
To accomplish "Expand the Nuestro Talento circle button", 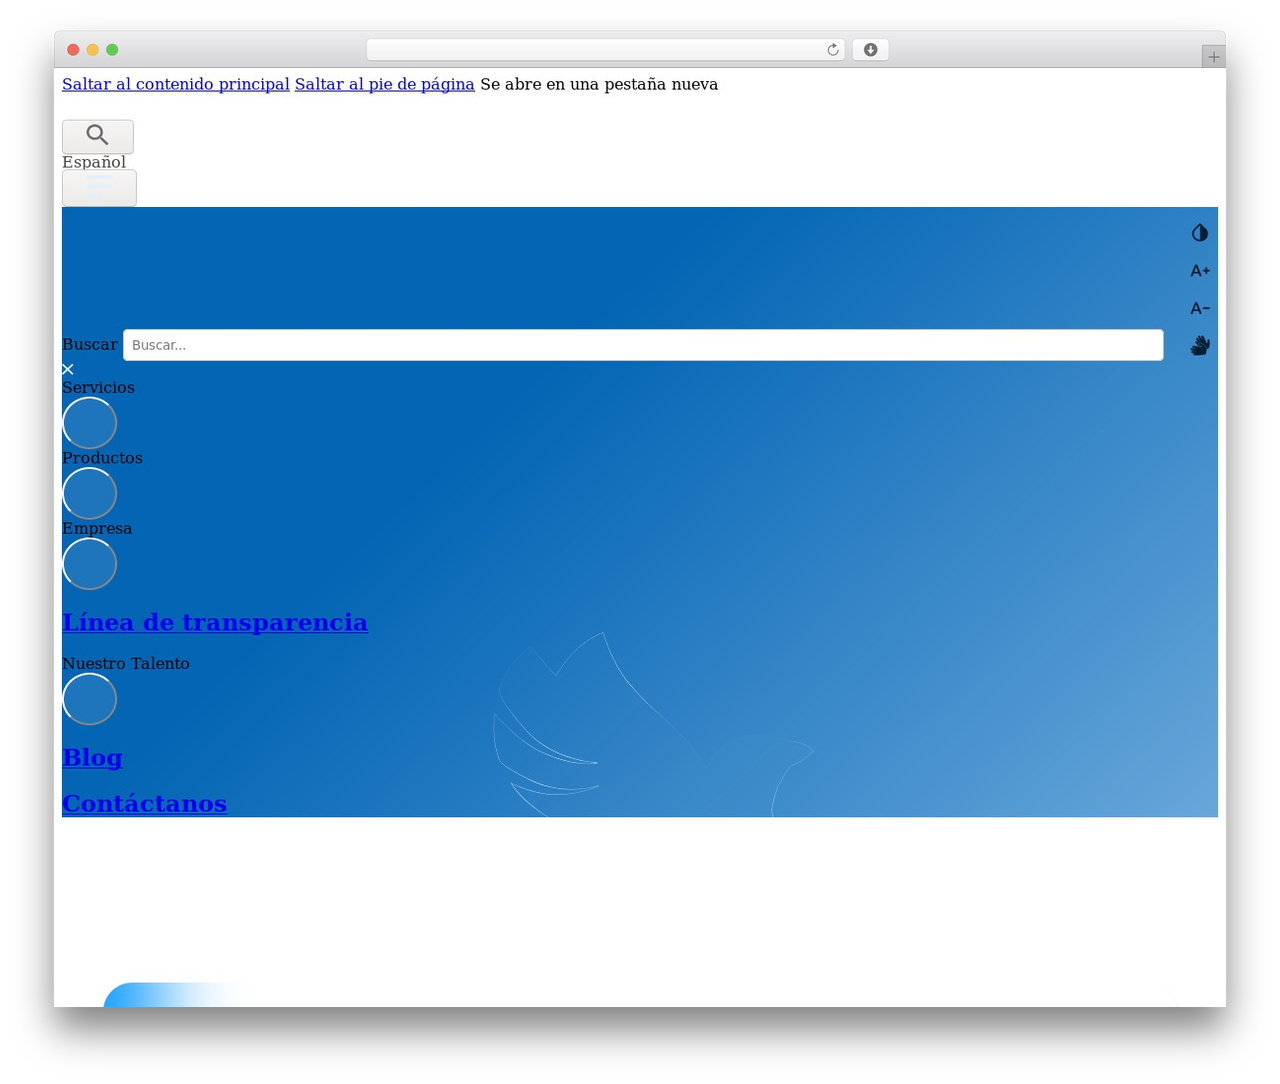I will (x=90, y=699).
